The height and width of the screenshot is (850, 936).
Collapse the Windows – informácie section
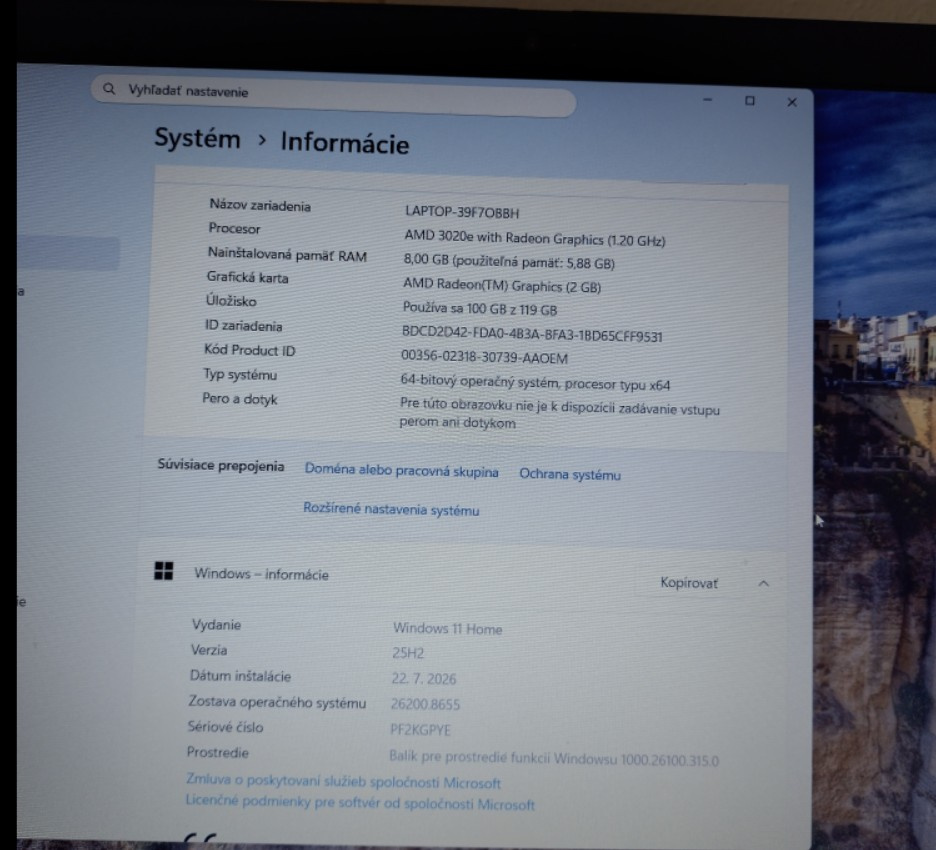pyautogui.click(x=763, y=583)
